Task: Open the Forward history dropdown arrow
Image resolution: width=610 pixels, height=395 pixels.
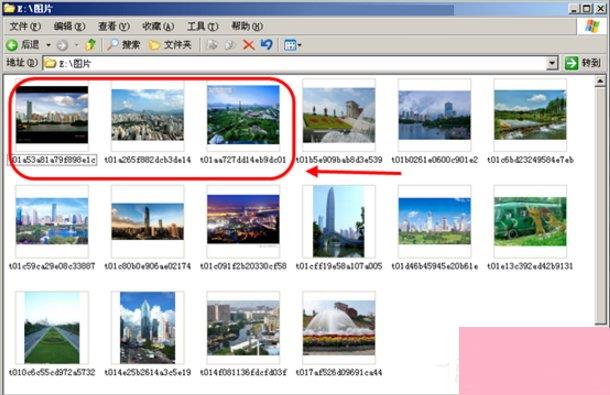Action: [x=76, y=46]
